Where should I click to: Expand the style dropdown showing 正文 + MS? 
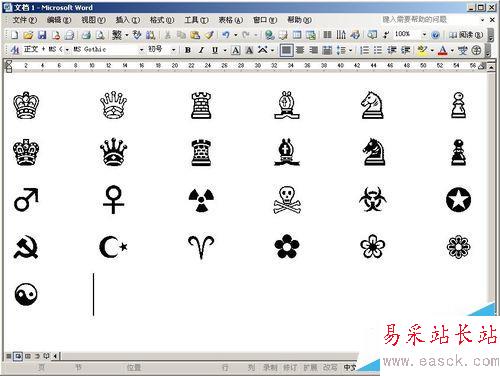[67, 50]
